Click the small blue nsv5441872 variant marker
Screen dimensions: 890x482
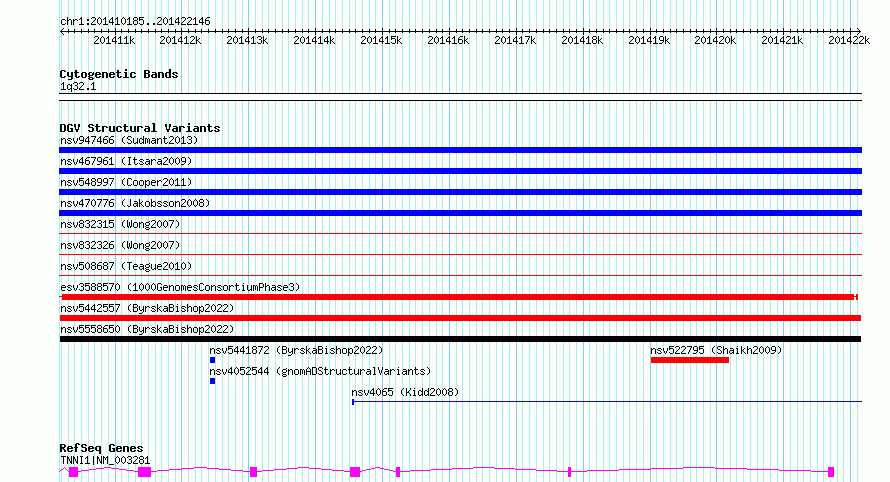click(212, 360)
